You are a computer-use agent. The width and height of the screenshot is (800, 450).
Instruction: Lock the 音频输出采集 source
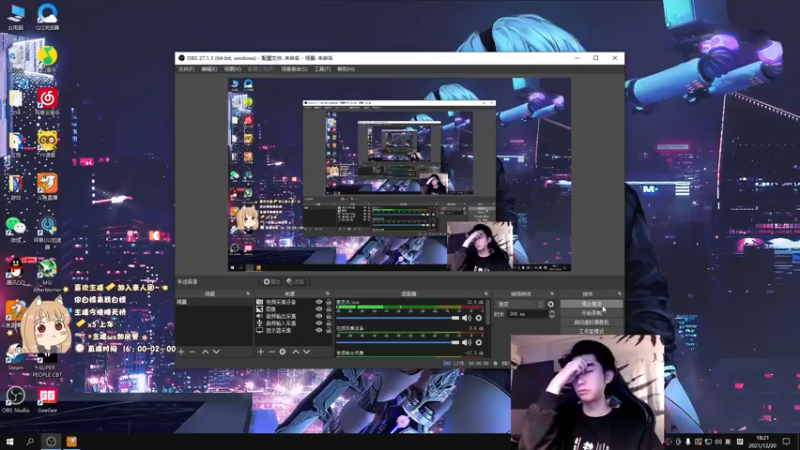pyautogui.click(x=328, y=316)
